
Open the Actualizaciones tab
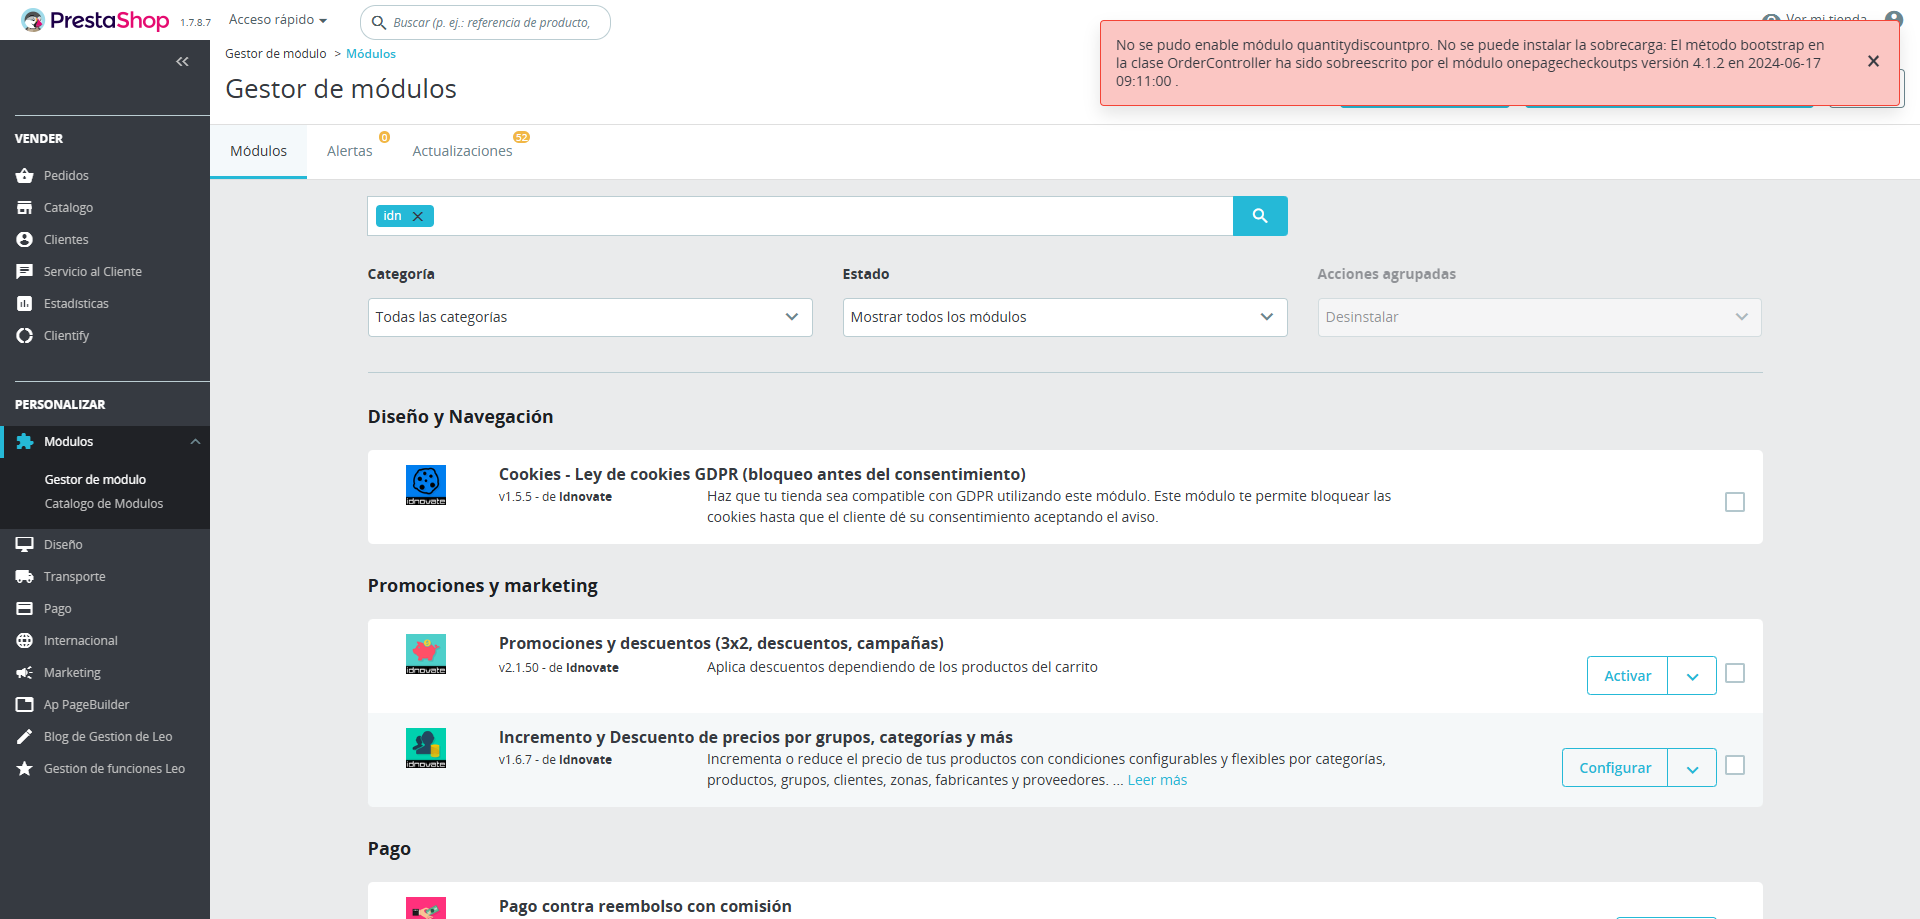(x=462, y=151)
